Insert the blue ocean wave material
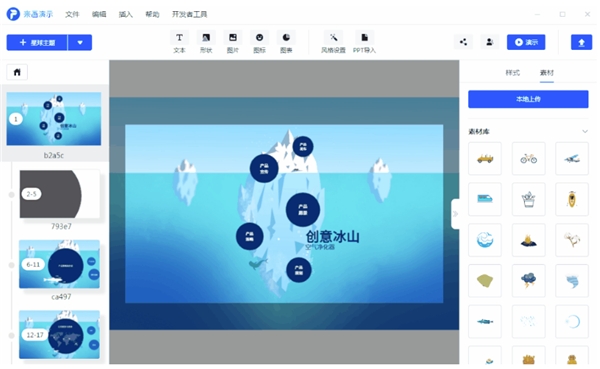Screen dimensions: 600x369 [x=485, y=240]
